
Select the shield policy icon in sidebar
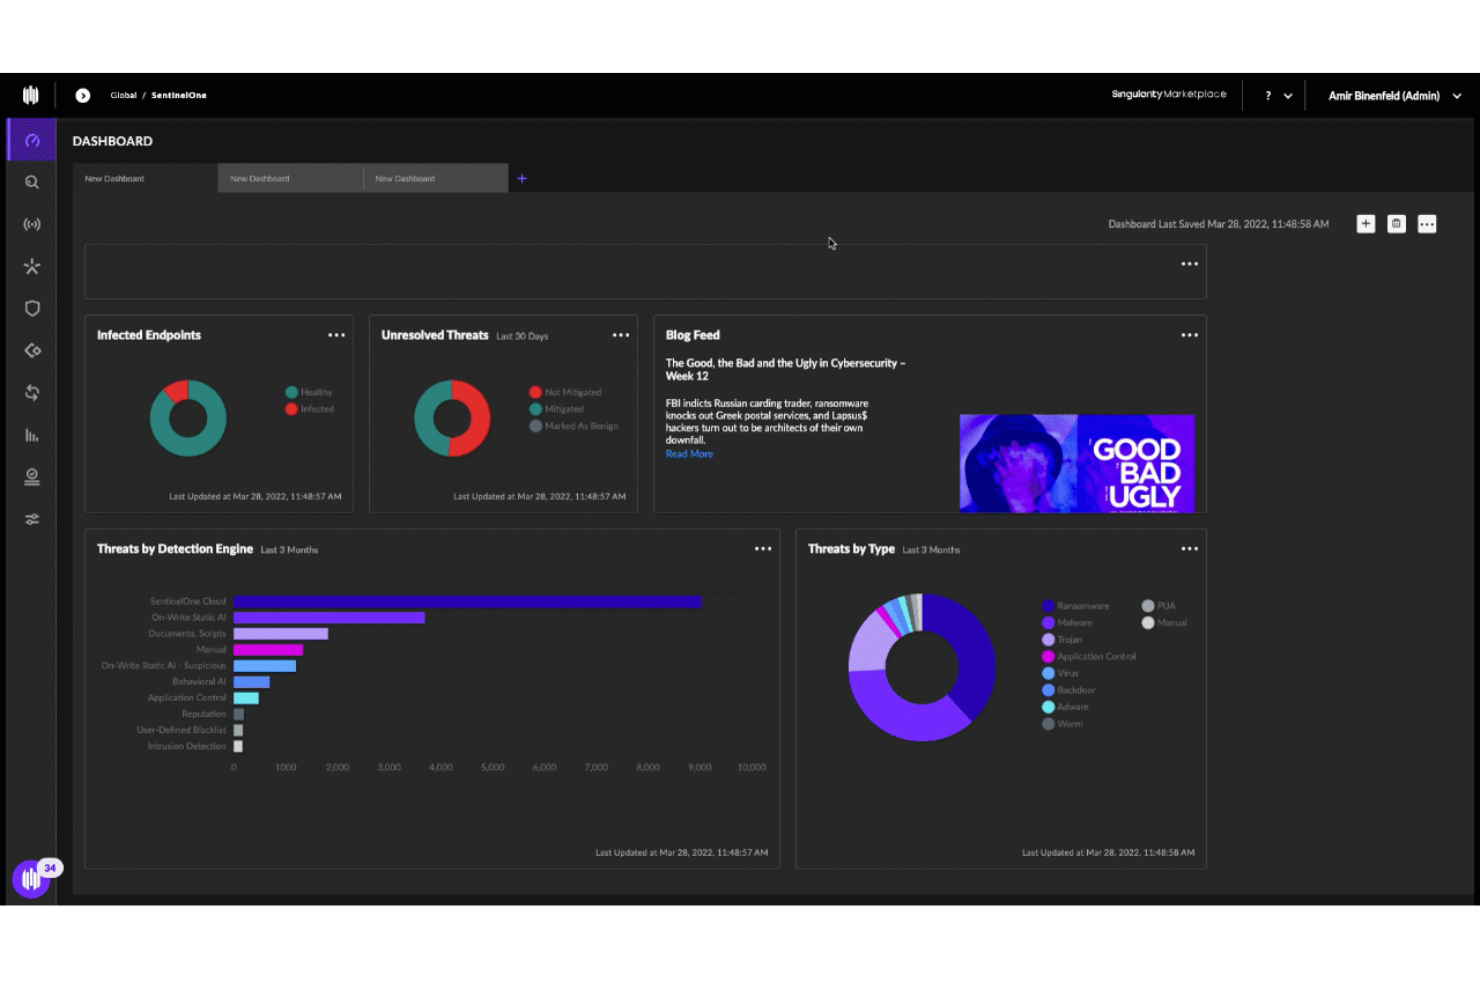[32, 308]
